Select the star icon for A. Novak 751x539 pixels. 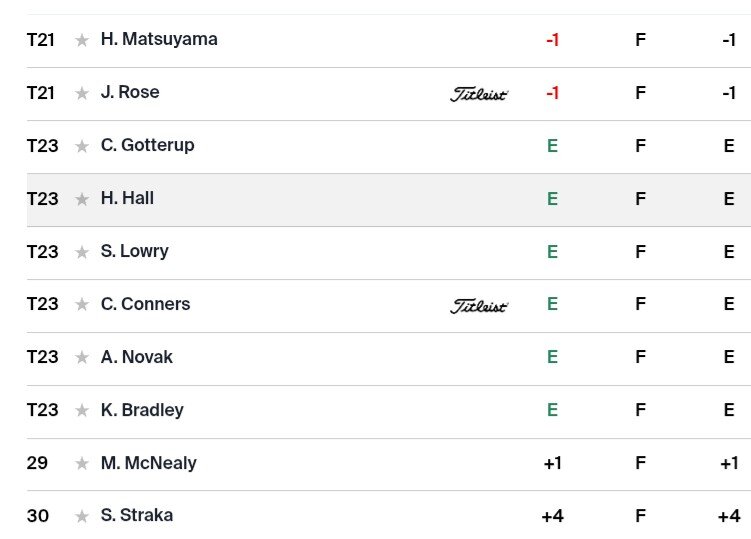point(82,357)
